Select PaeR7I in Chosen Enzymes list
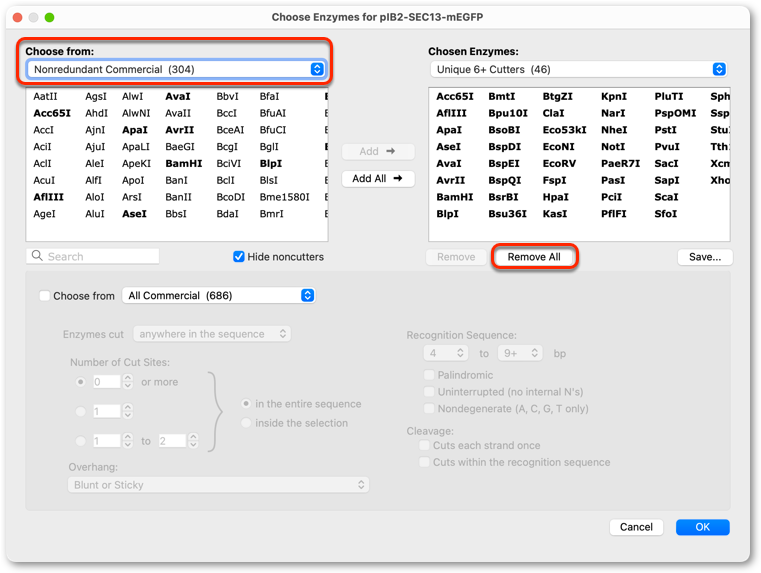 tap(620, 164)
